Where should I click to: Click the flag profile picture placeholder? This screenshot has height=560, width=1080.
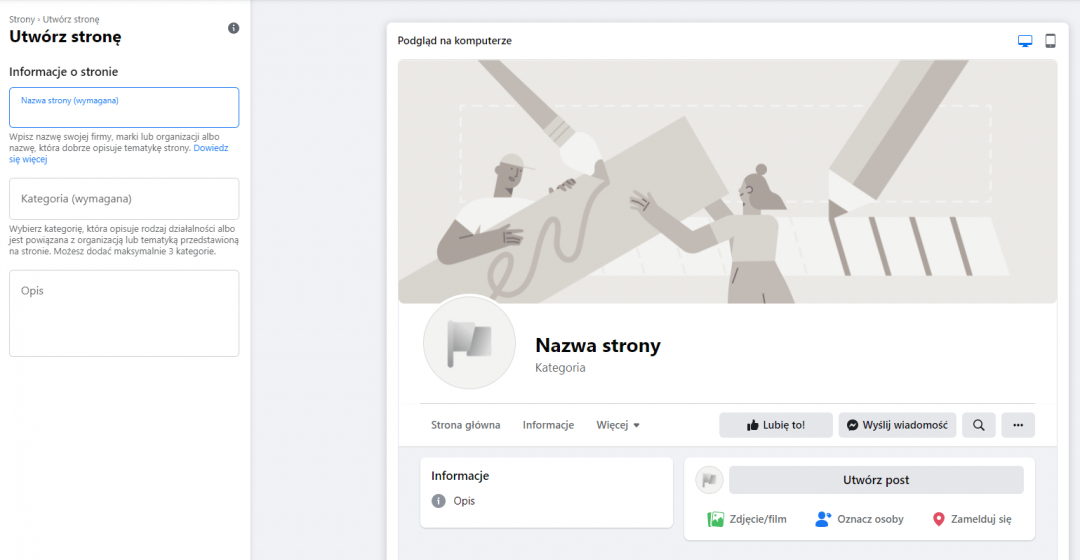coord(469,341)
